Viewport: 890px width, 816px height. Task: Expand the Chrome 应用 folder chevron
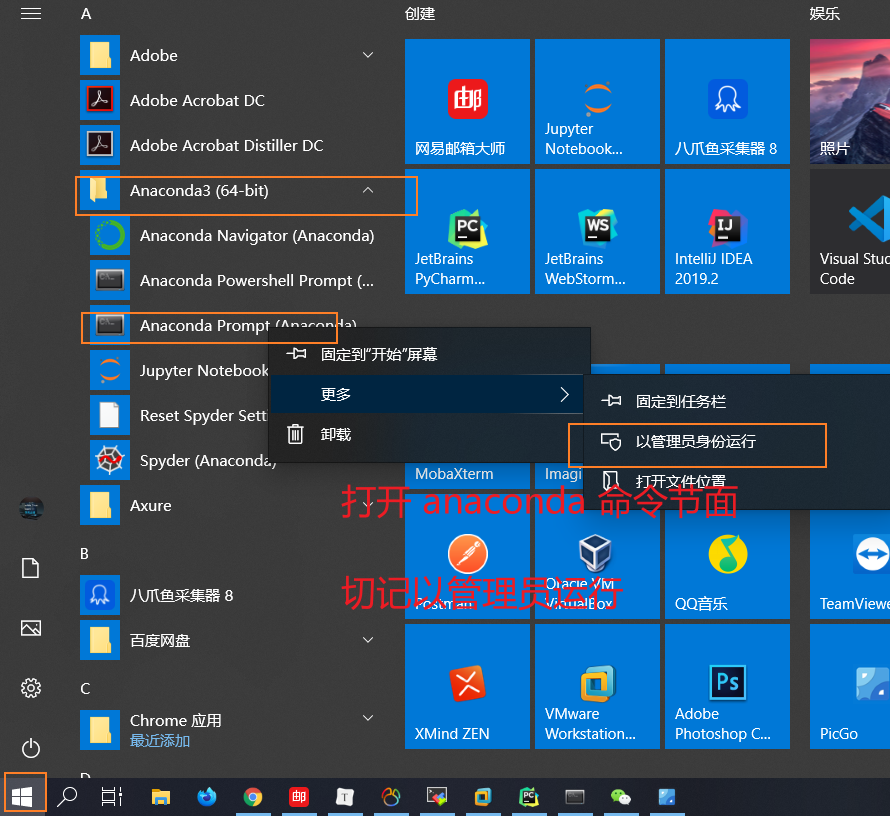(x=368, y=718)
